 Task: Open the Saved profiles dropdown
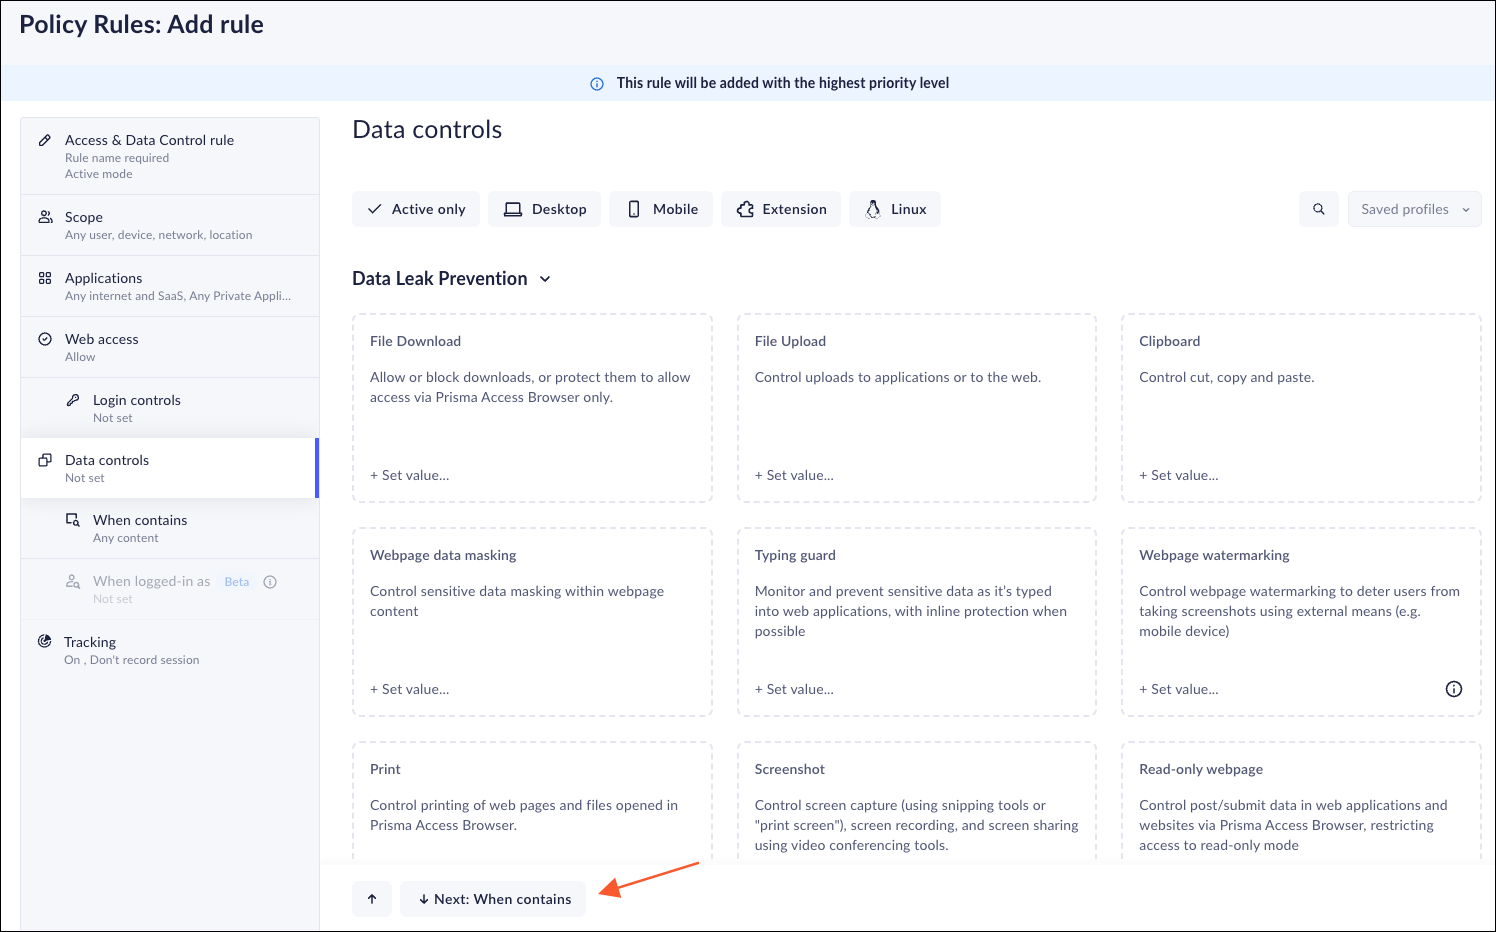point(1414,209)
